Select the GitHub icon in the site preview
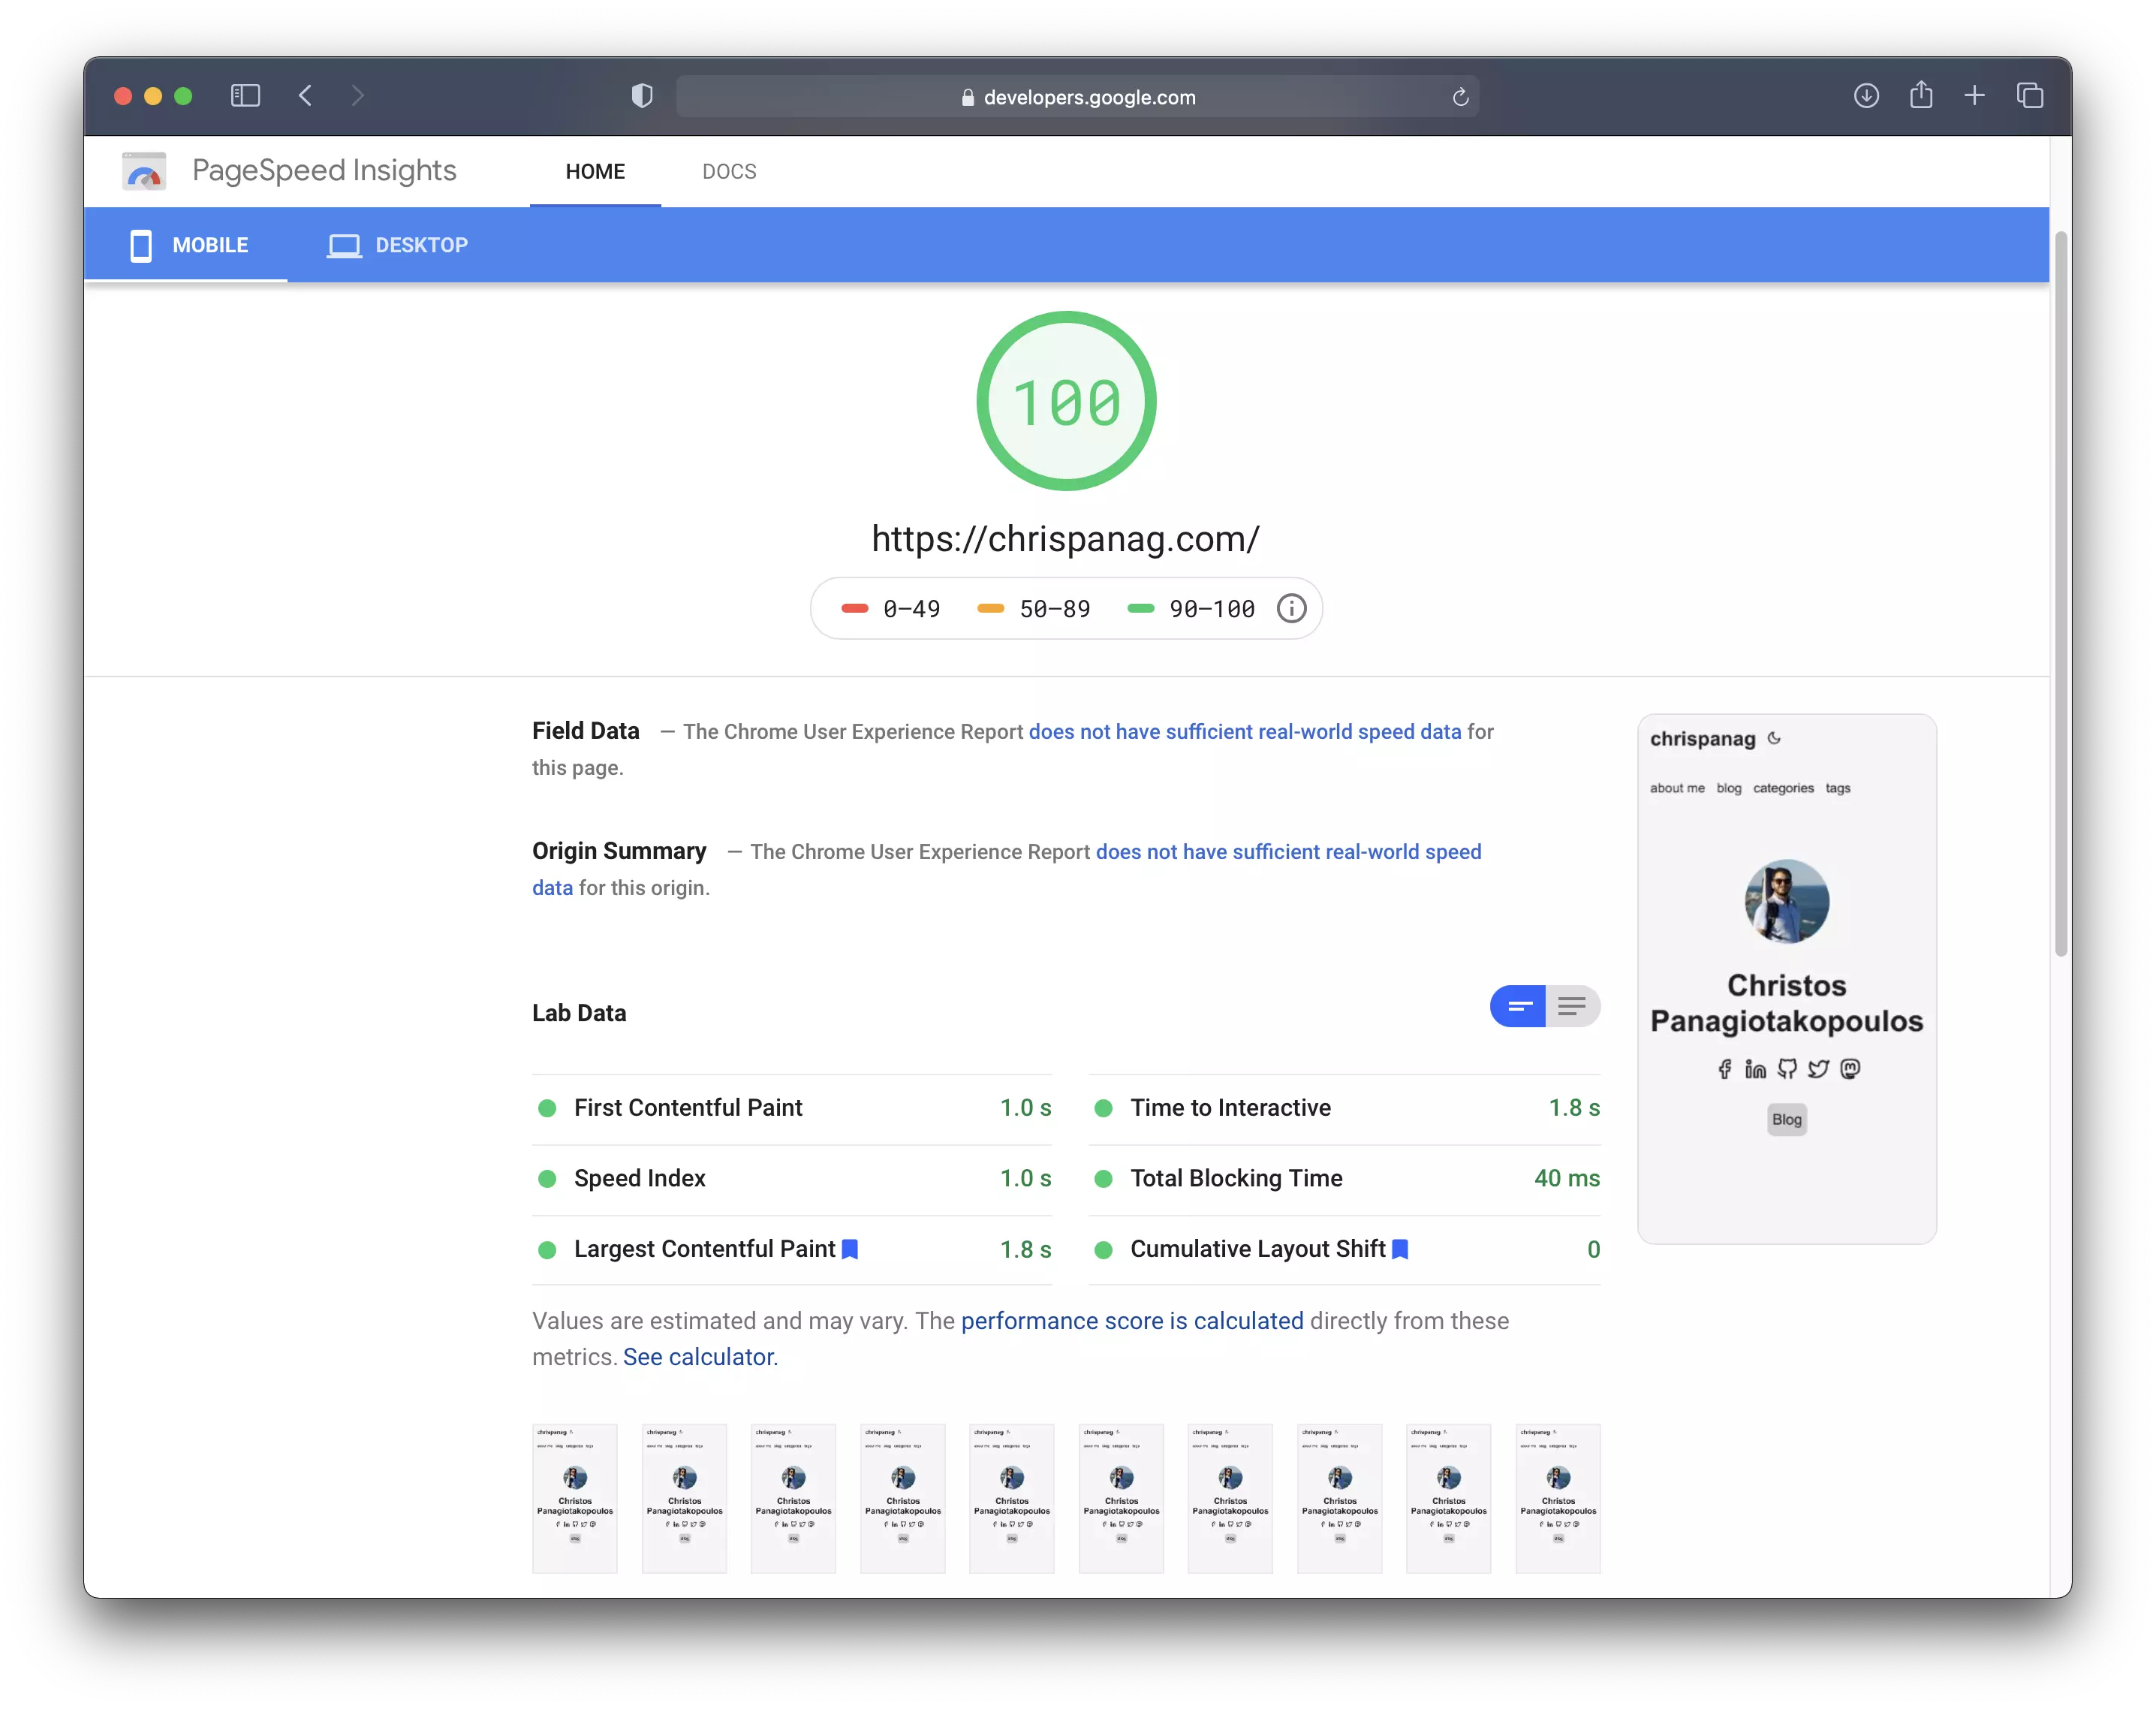Image resolution: width=2156 pixels, height=1709 pixels. point(1787,1069)
